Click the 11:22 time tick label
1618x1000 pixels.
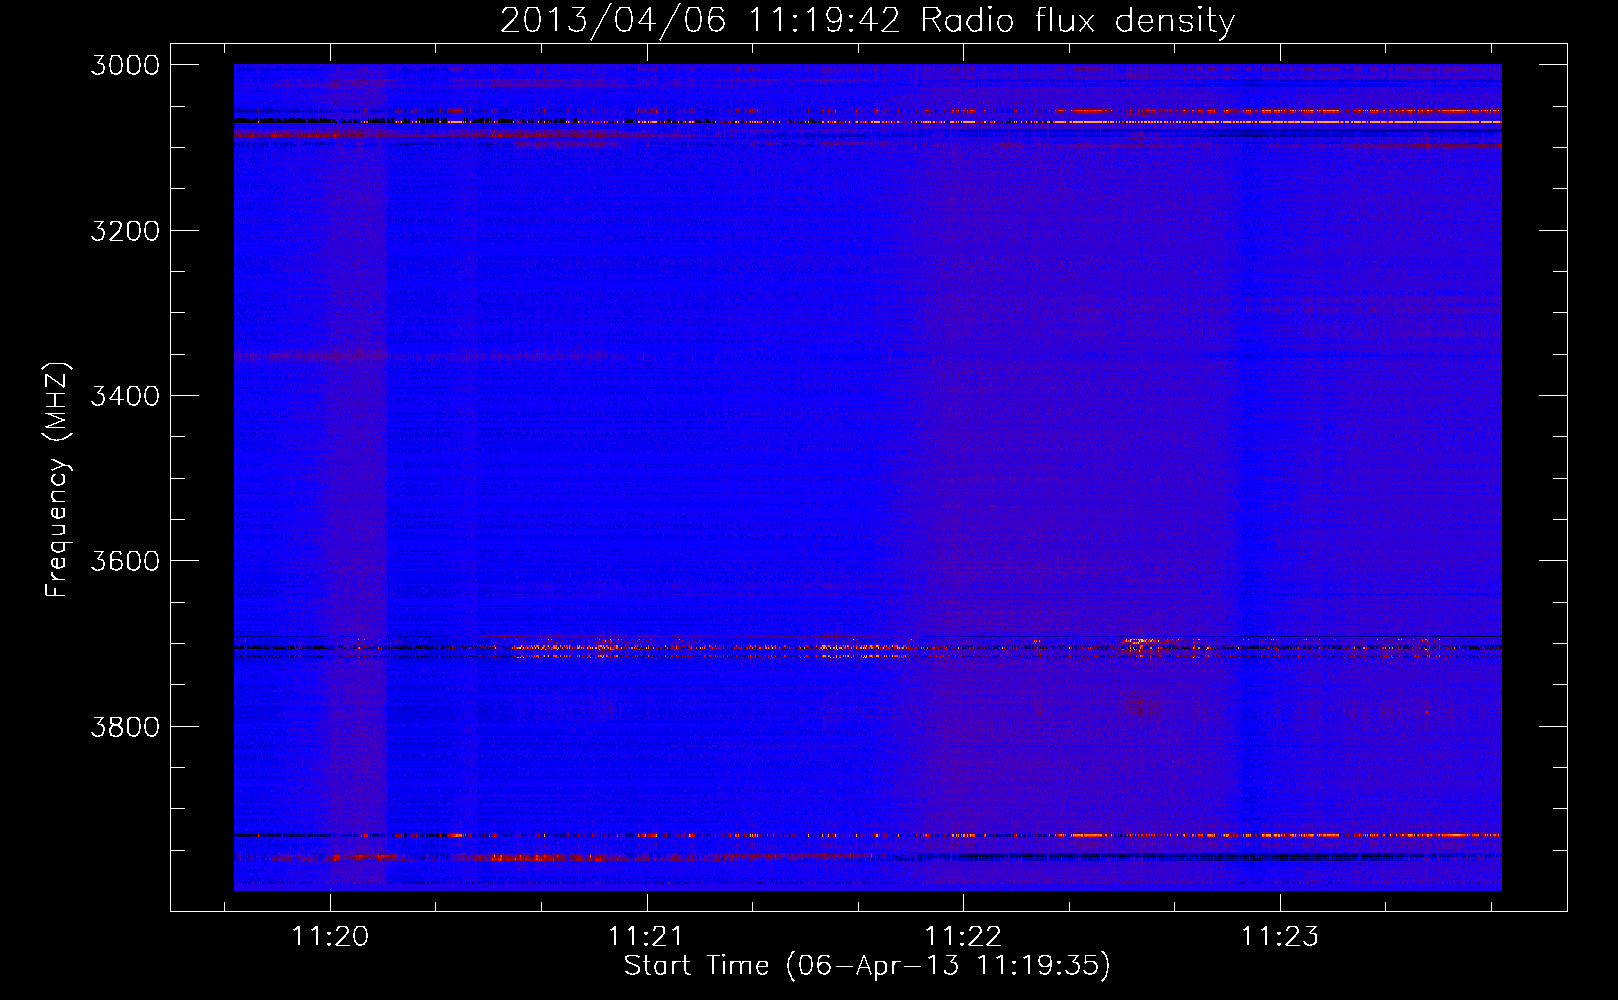click(963, 937)
